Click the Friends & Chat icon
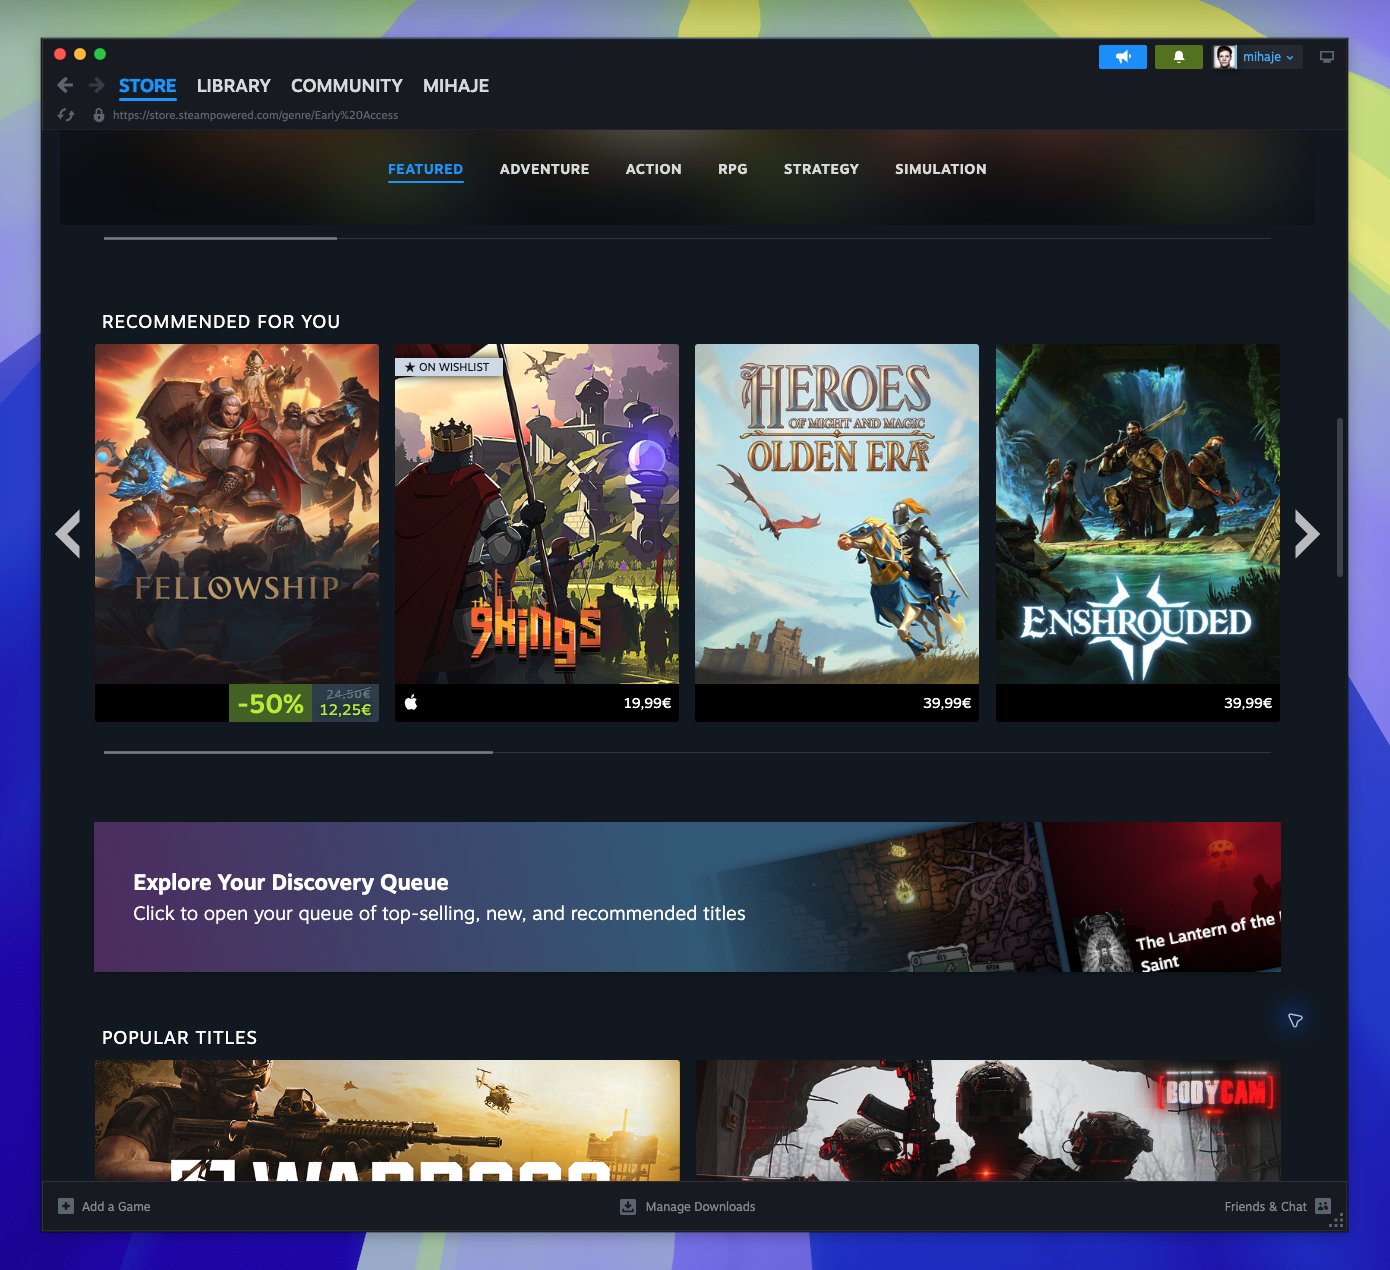The image size is (1390, 1270). tap(1323, 1206)
